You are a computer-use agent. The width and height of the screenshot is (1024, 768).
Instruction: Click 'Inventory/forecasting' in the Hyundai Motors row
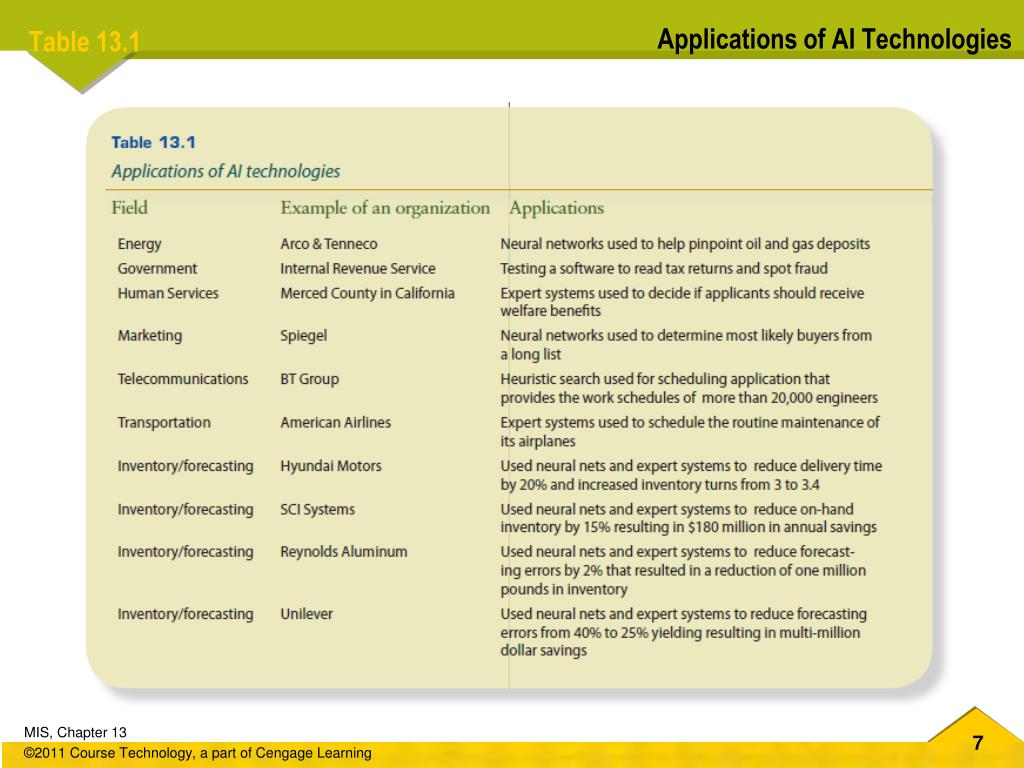[185, 466]
